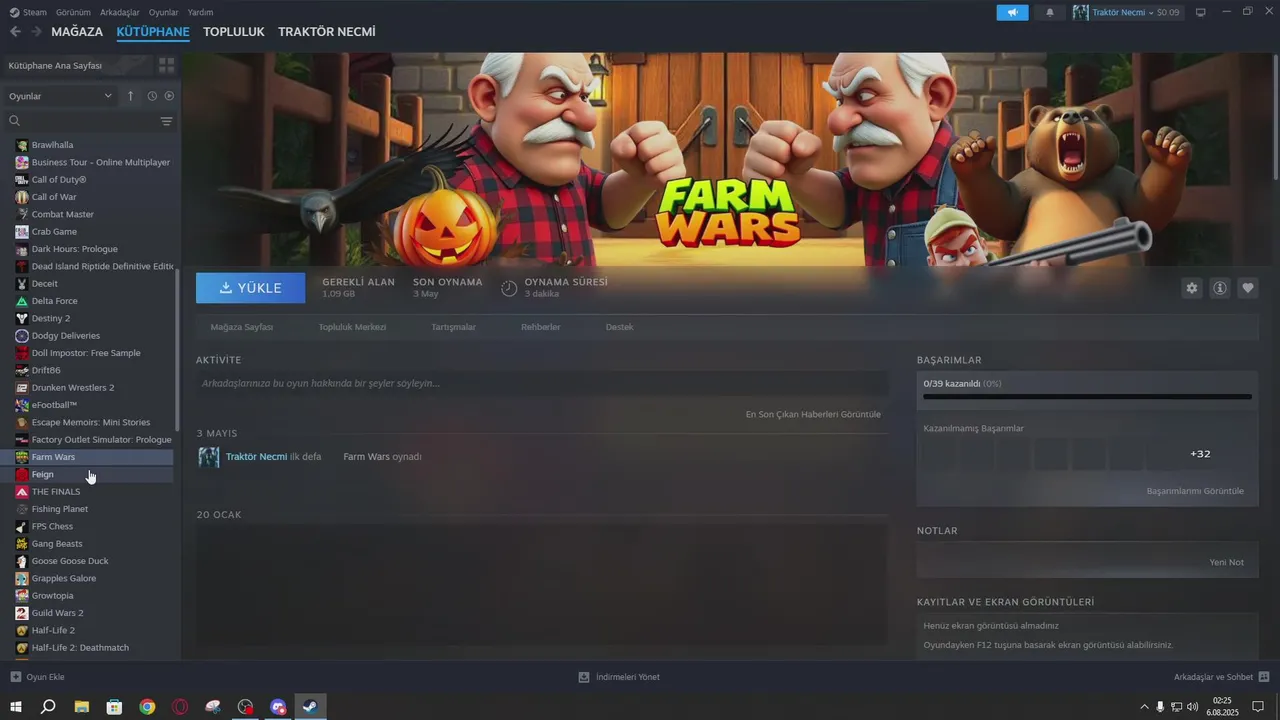
Task: Click the Brawlhalla game icon
Action: point(22,145)
